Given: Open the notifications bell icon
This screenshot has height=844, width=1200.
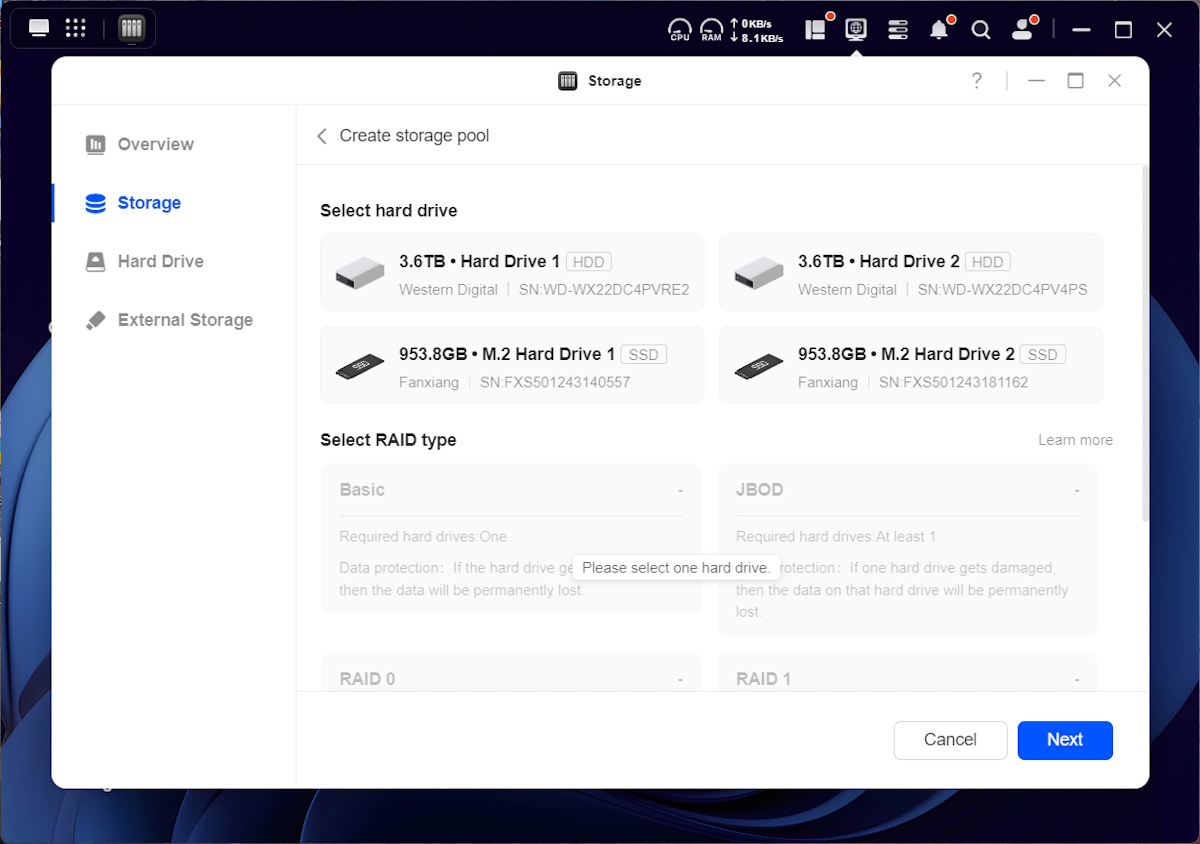Looking at the screenshot, I should coord(938,30).
